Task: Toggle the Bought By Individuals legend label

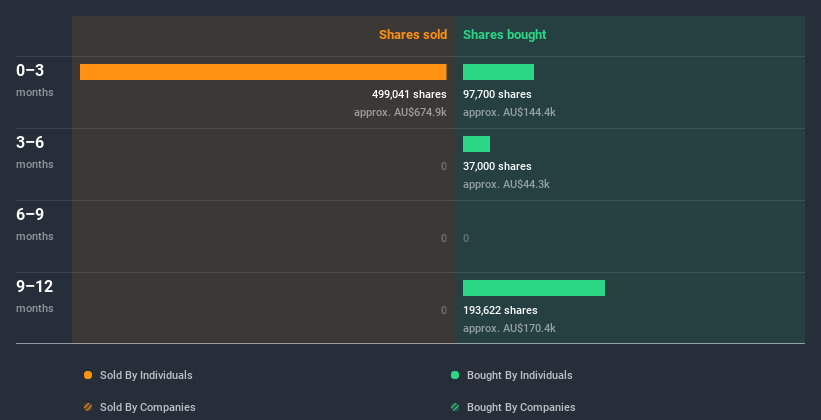Action: [x=519, y=375]
